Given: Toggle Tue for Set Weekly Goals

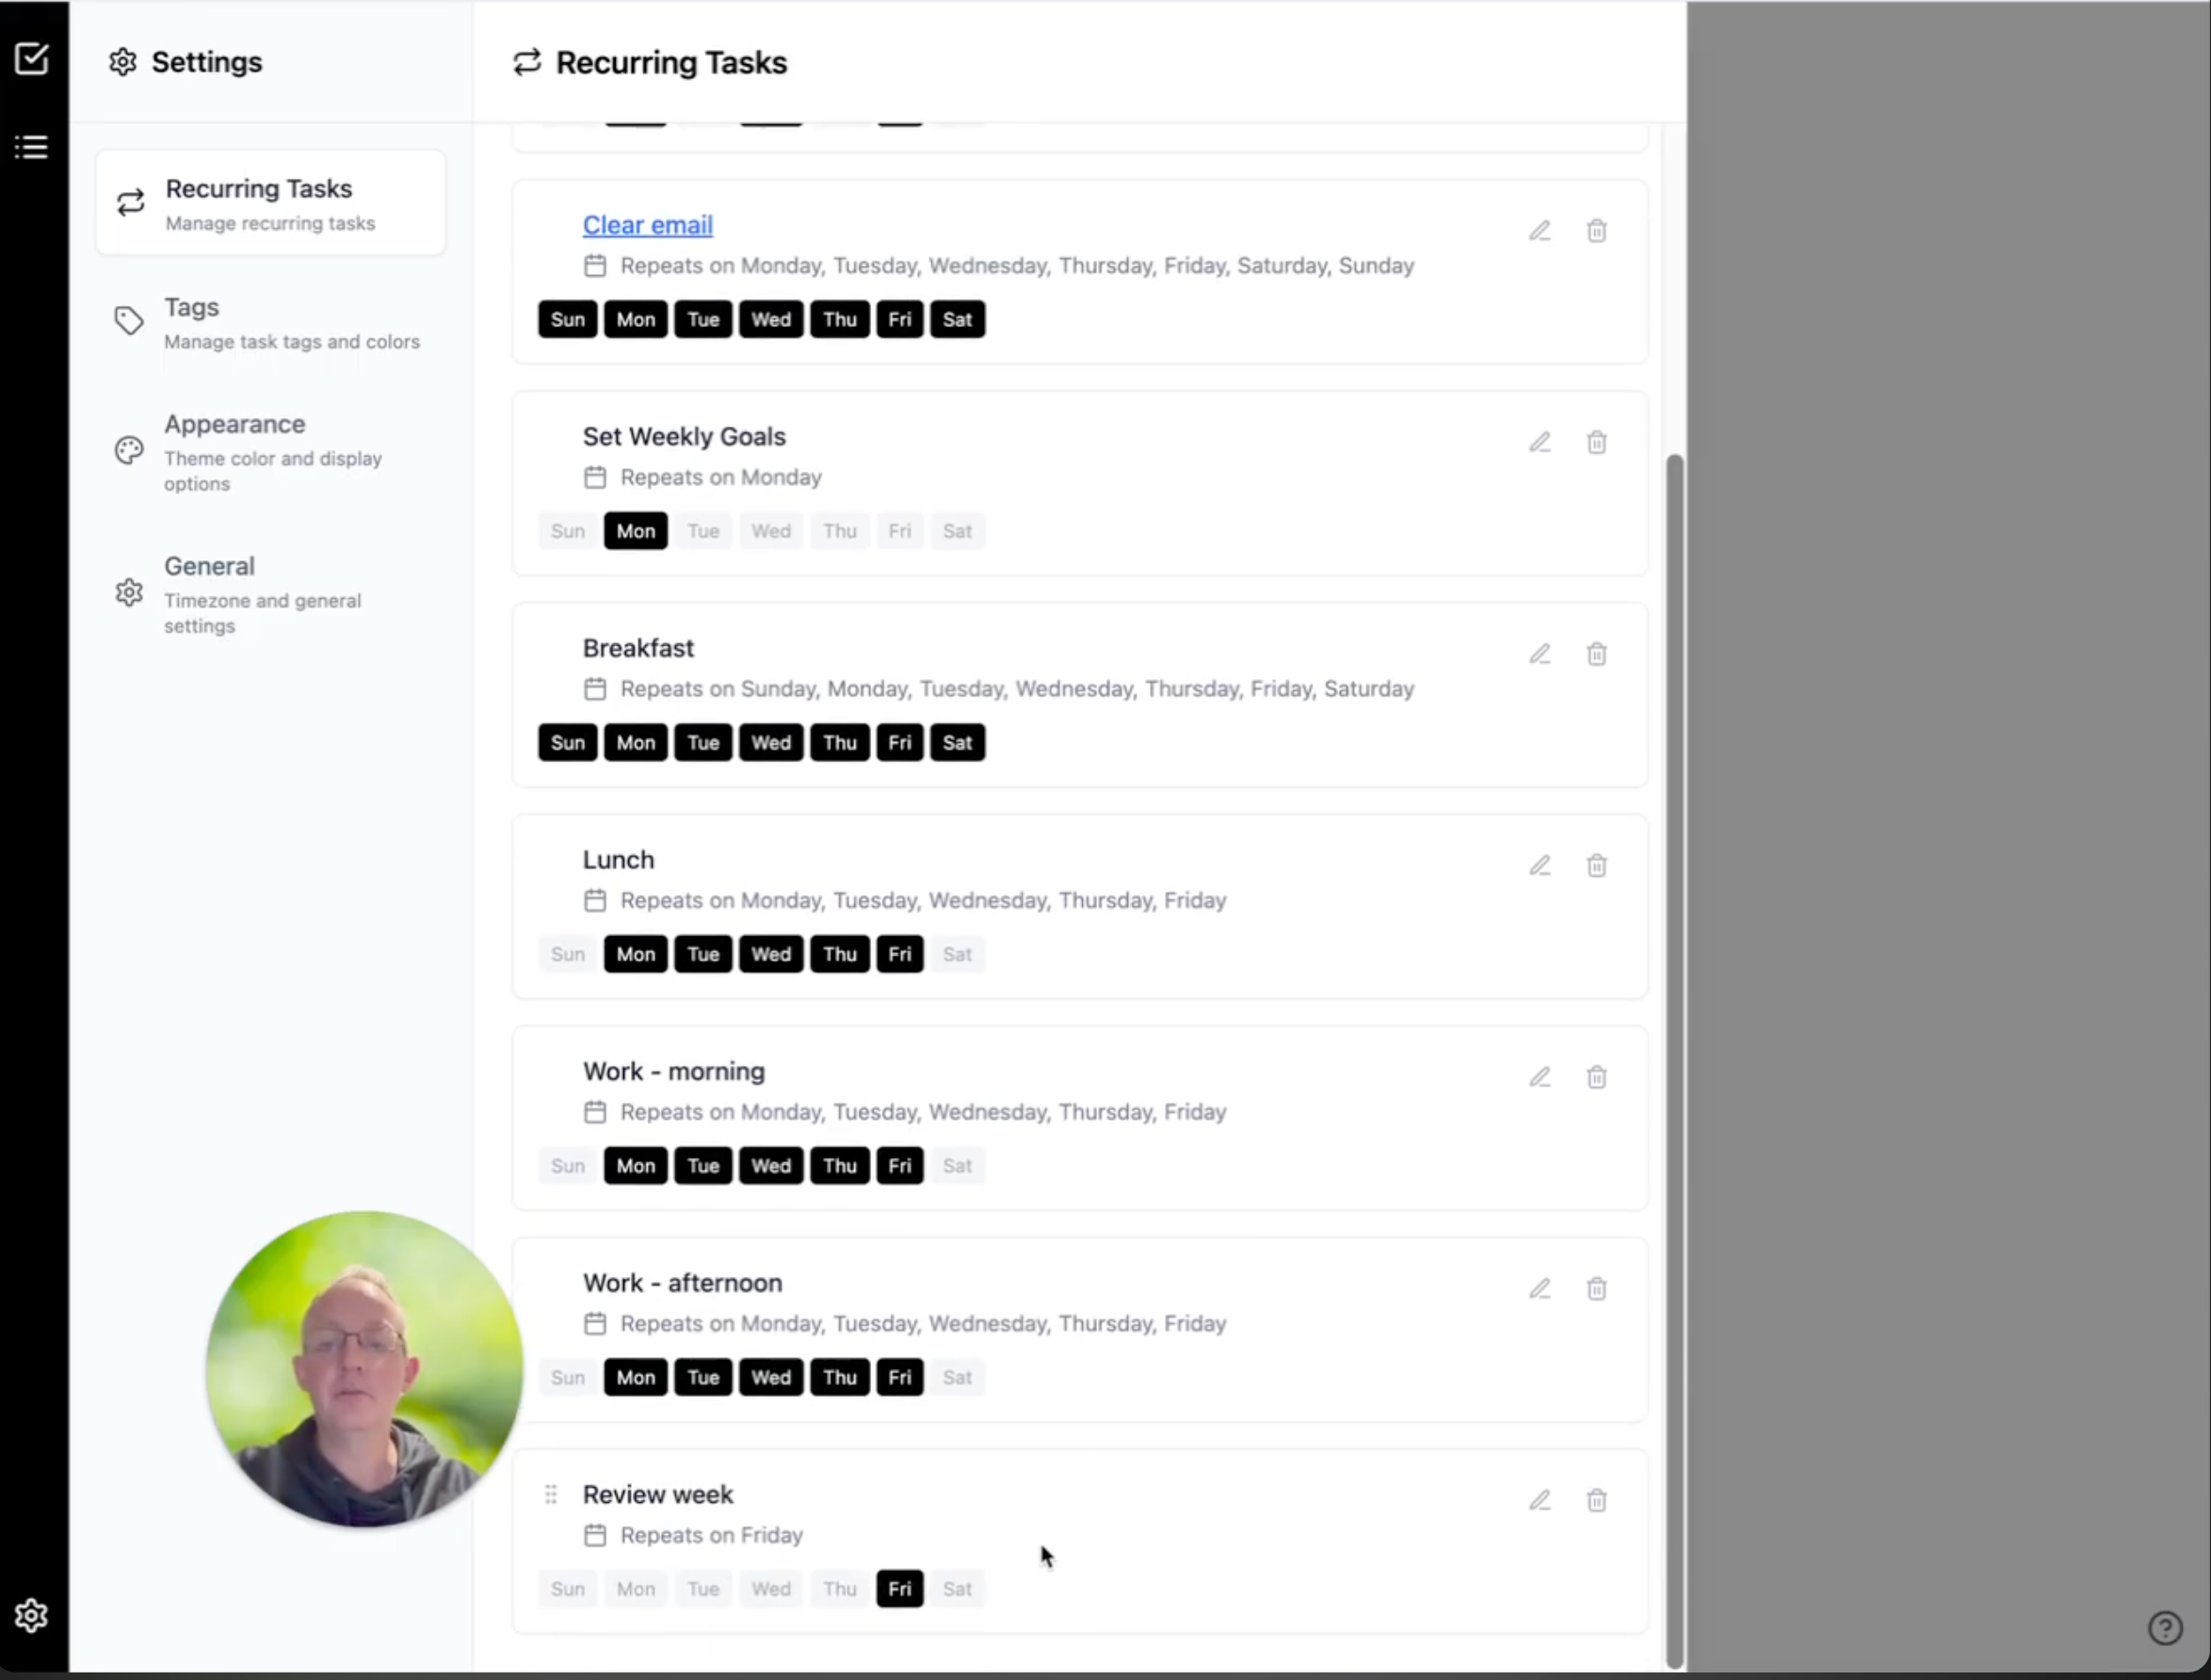Looking at the screenshot, I should coord(703,531).
